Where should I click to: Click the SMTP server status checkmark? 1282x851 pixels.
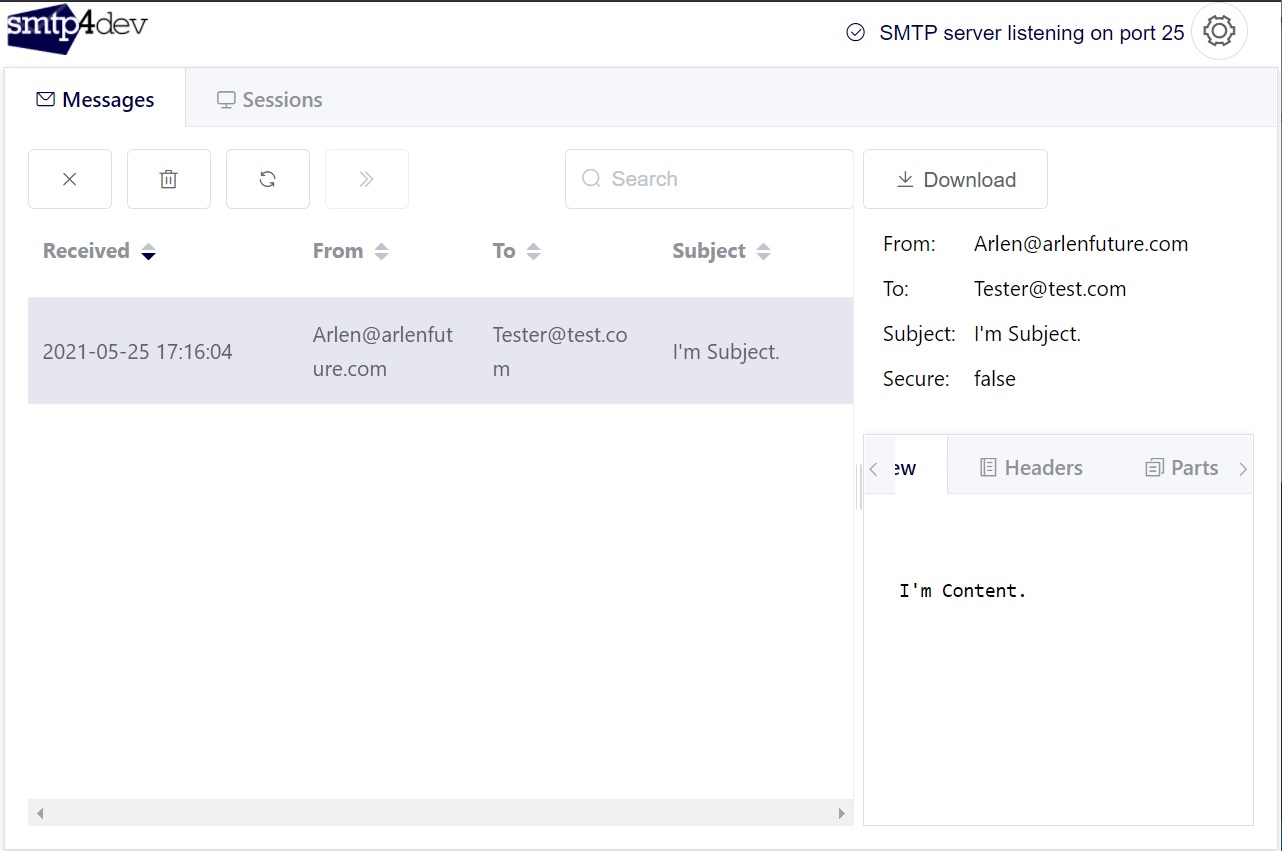point(855,32)
